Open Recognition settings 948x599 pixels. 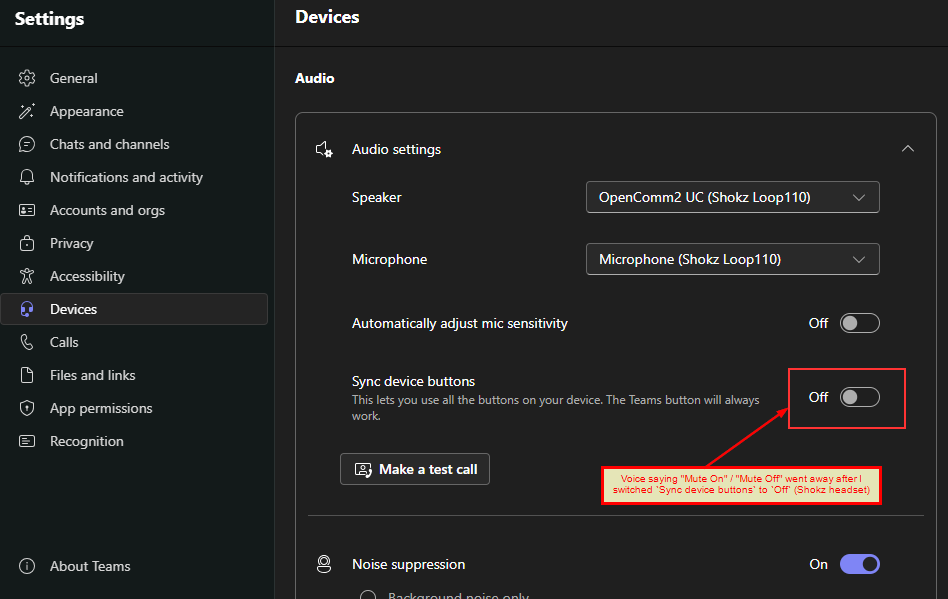pyautogui.click(x=134, y=441)
